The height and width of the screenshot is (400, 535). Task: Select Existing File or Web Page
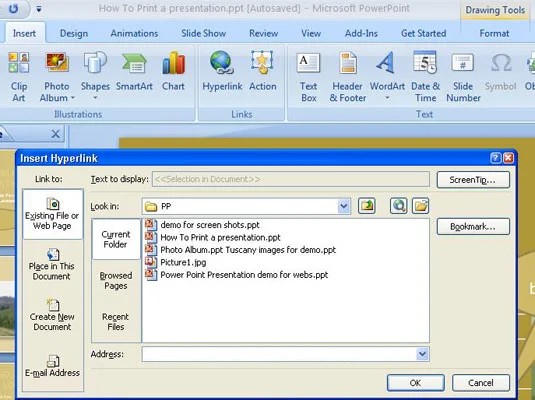coord(53,214)
